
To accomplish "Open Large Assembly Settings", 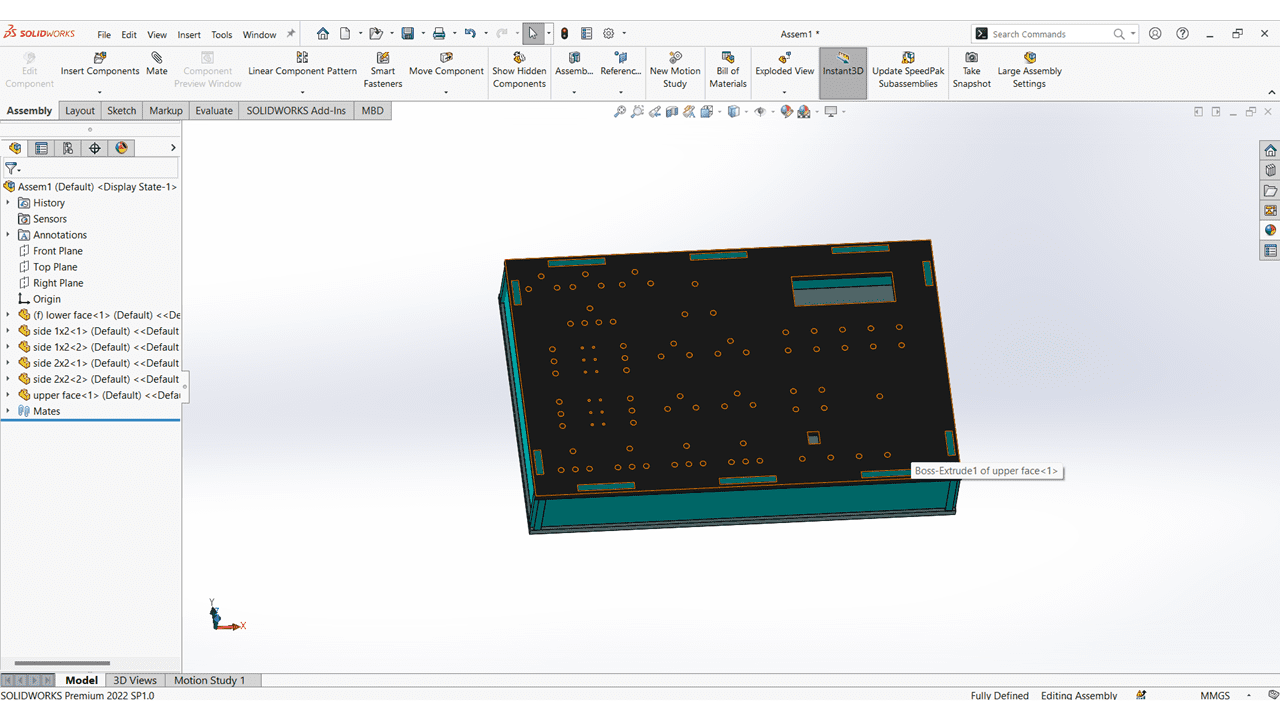I will point(1029,70).
